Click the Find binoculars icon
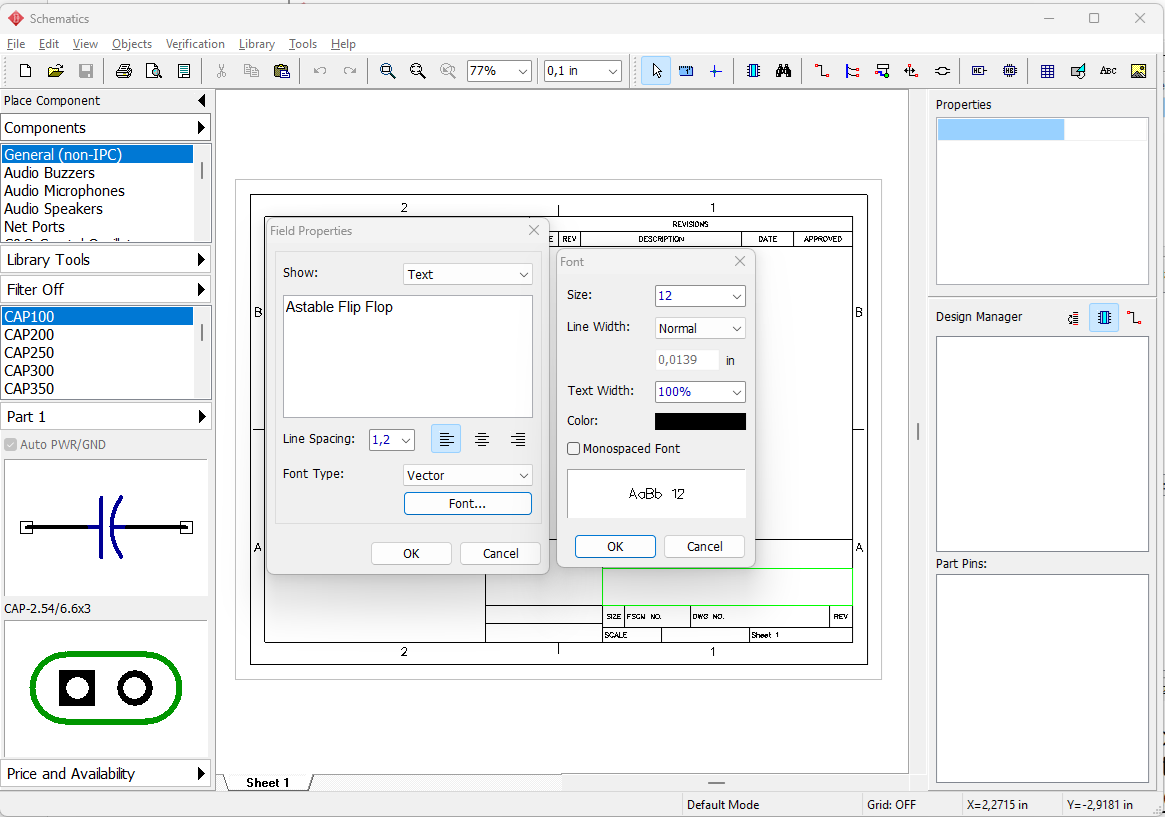 point(783,71)
